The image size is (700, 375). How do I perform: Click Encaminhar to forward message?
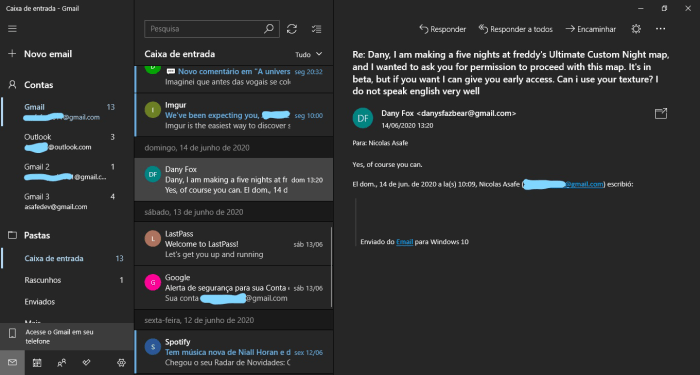591,29
